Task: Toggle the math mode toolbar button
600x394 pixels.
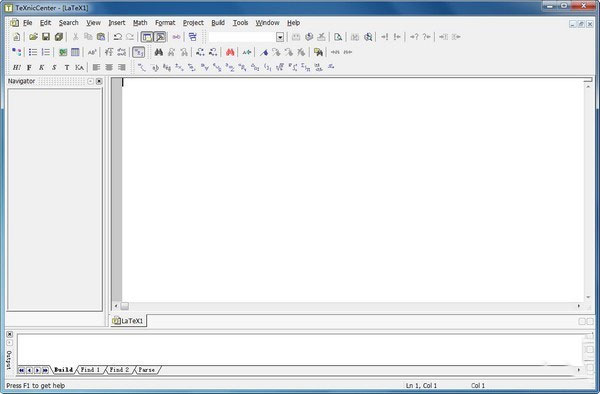Action: pyautogui.click(x=139, y=52)
